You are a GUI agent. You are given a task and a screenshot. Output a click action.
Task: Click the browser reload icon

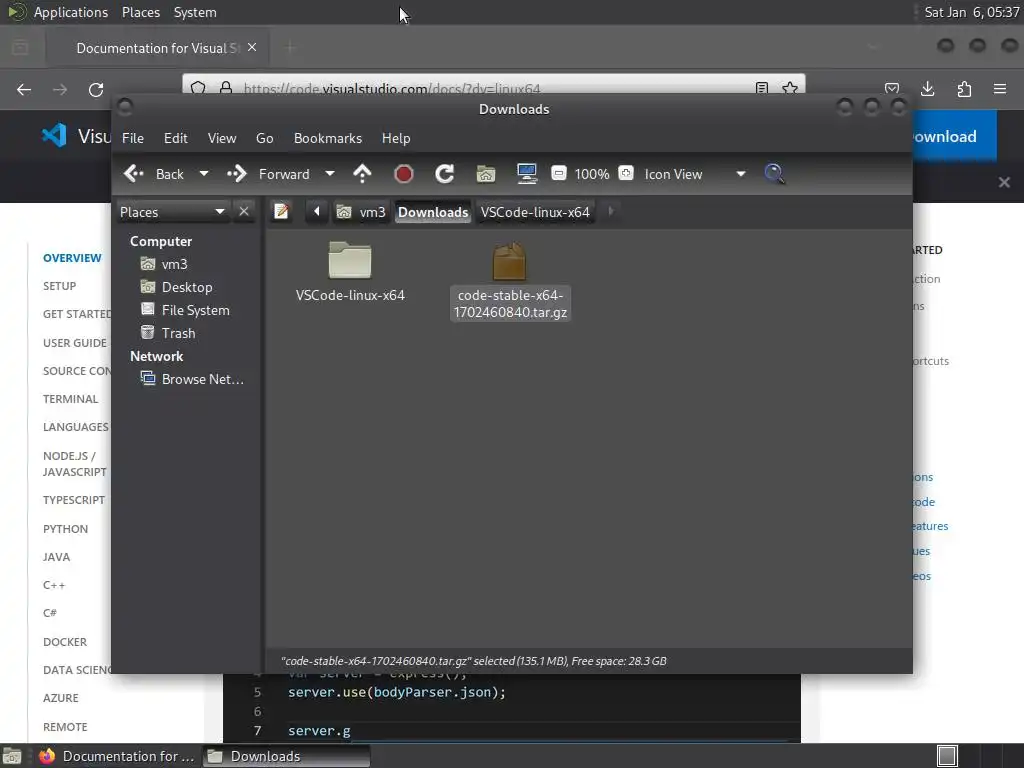pyautogui.click(x=96, y=89)
